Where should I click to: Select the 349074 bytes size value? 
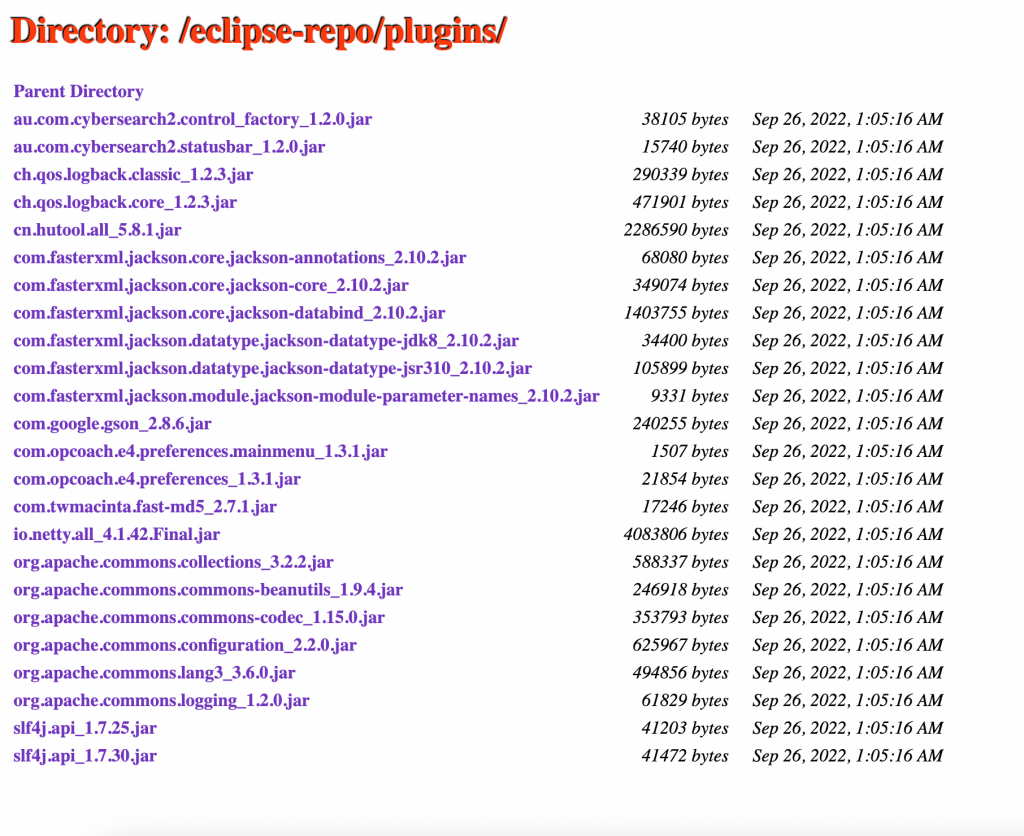680,285
